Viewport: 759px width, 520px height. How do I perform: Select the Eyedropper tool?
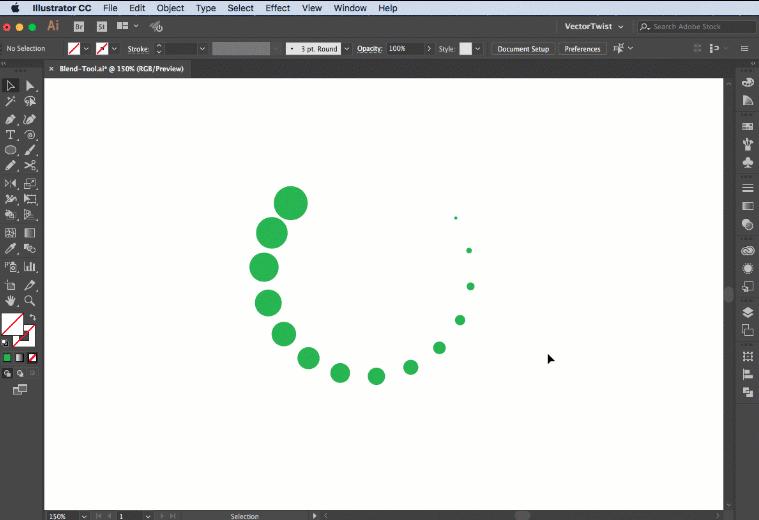[10, 248]
